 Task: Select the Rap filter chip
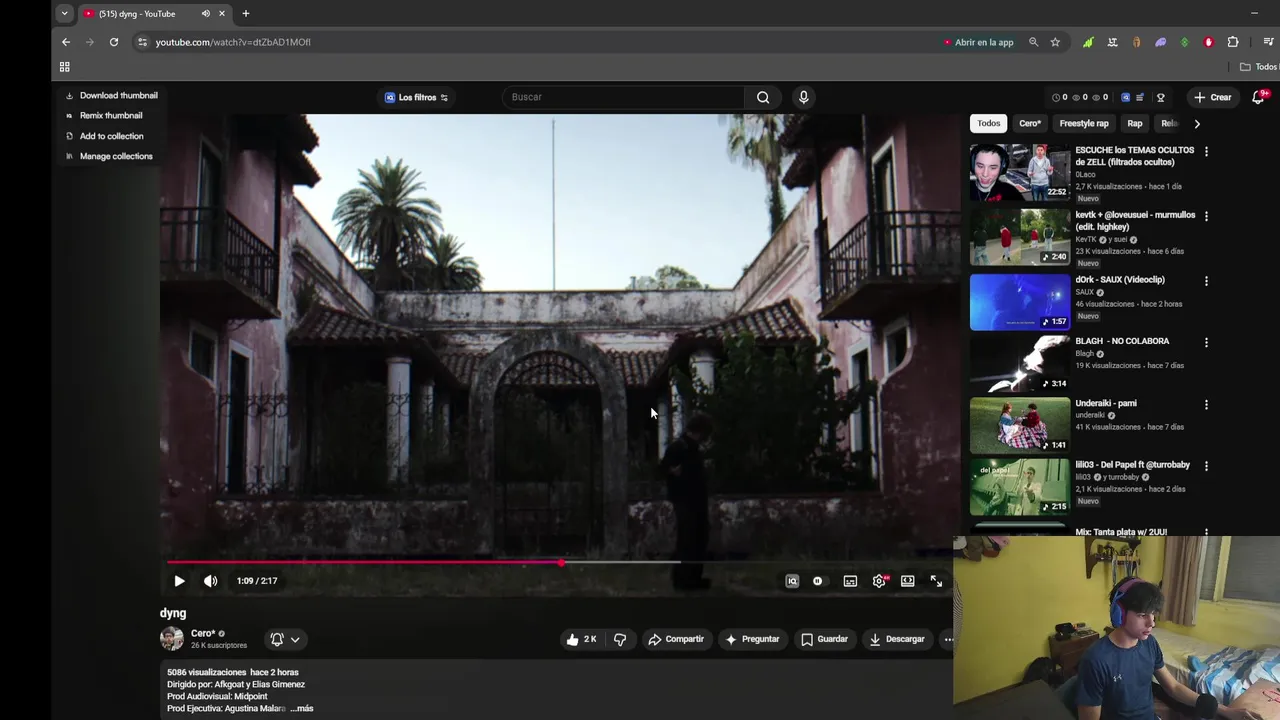(1135, 123)
